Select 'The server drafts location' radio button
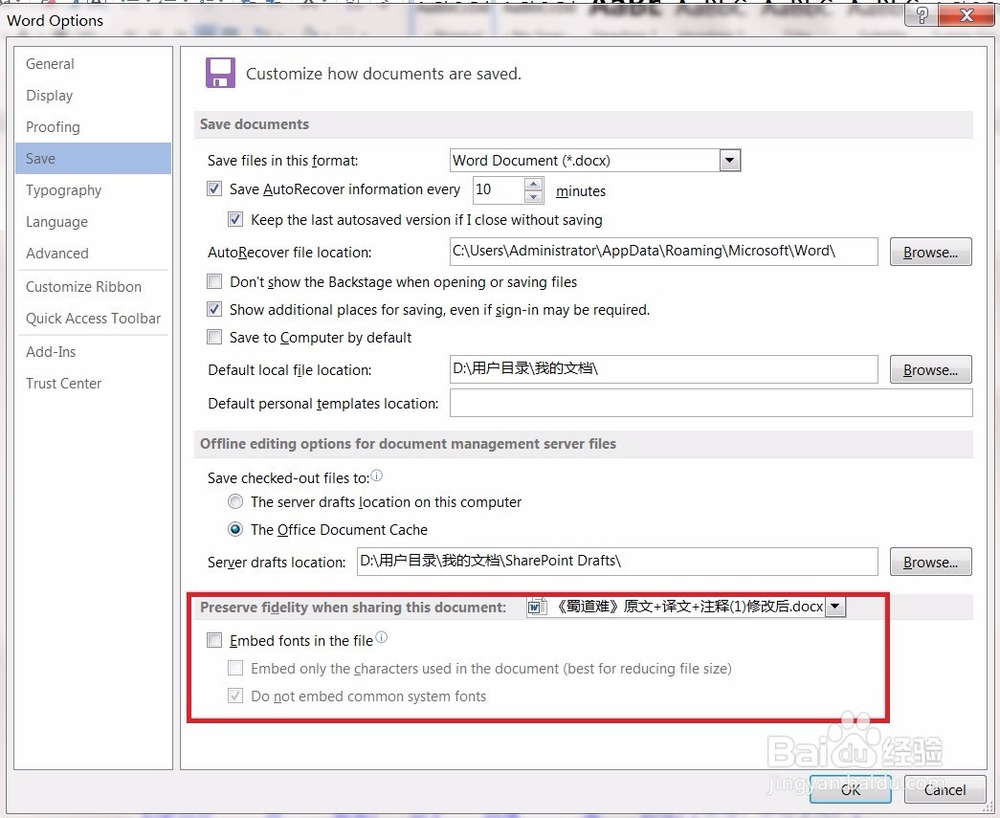This screenshot has height=818, width=1000. [235, 502]
